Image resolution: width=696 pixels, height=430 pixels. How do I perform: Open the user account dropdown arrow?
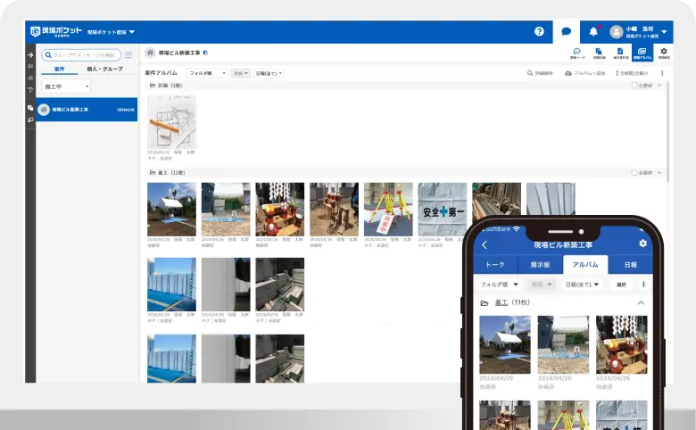[x=664, y=32]
